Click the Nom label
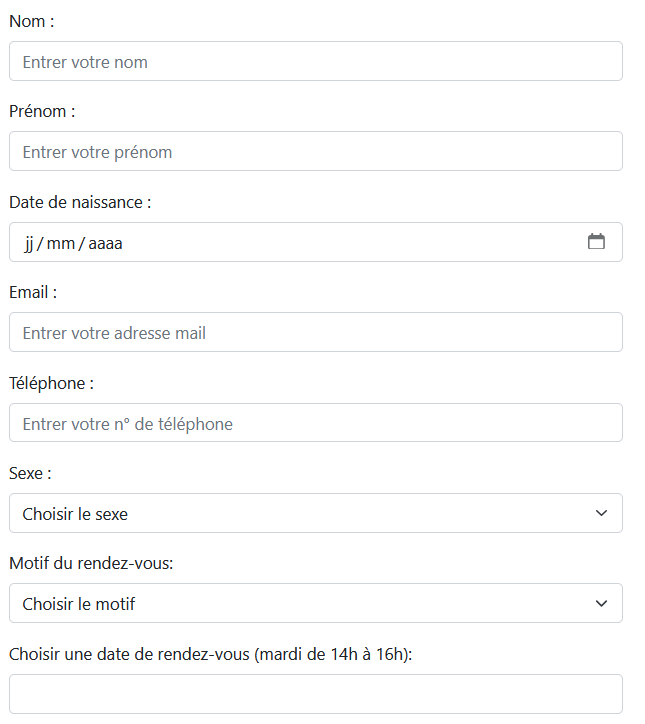Image resolution: width=645 pixels, height=724 pixels. click(x=32, y=22)
